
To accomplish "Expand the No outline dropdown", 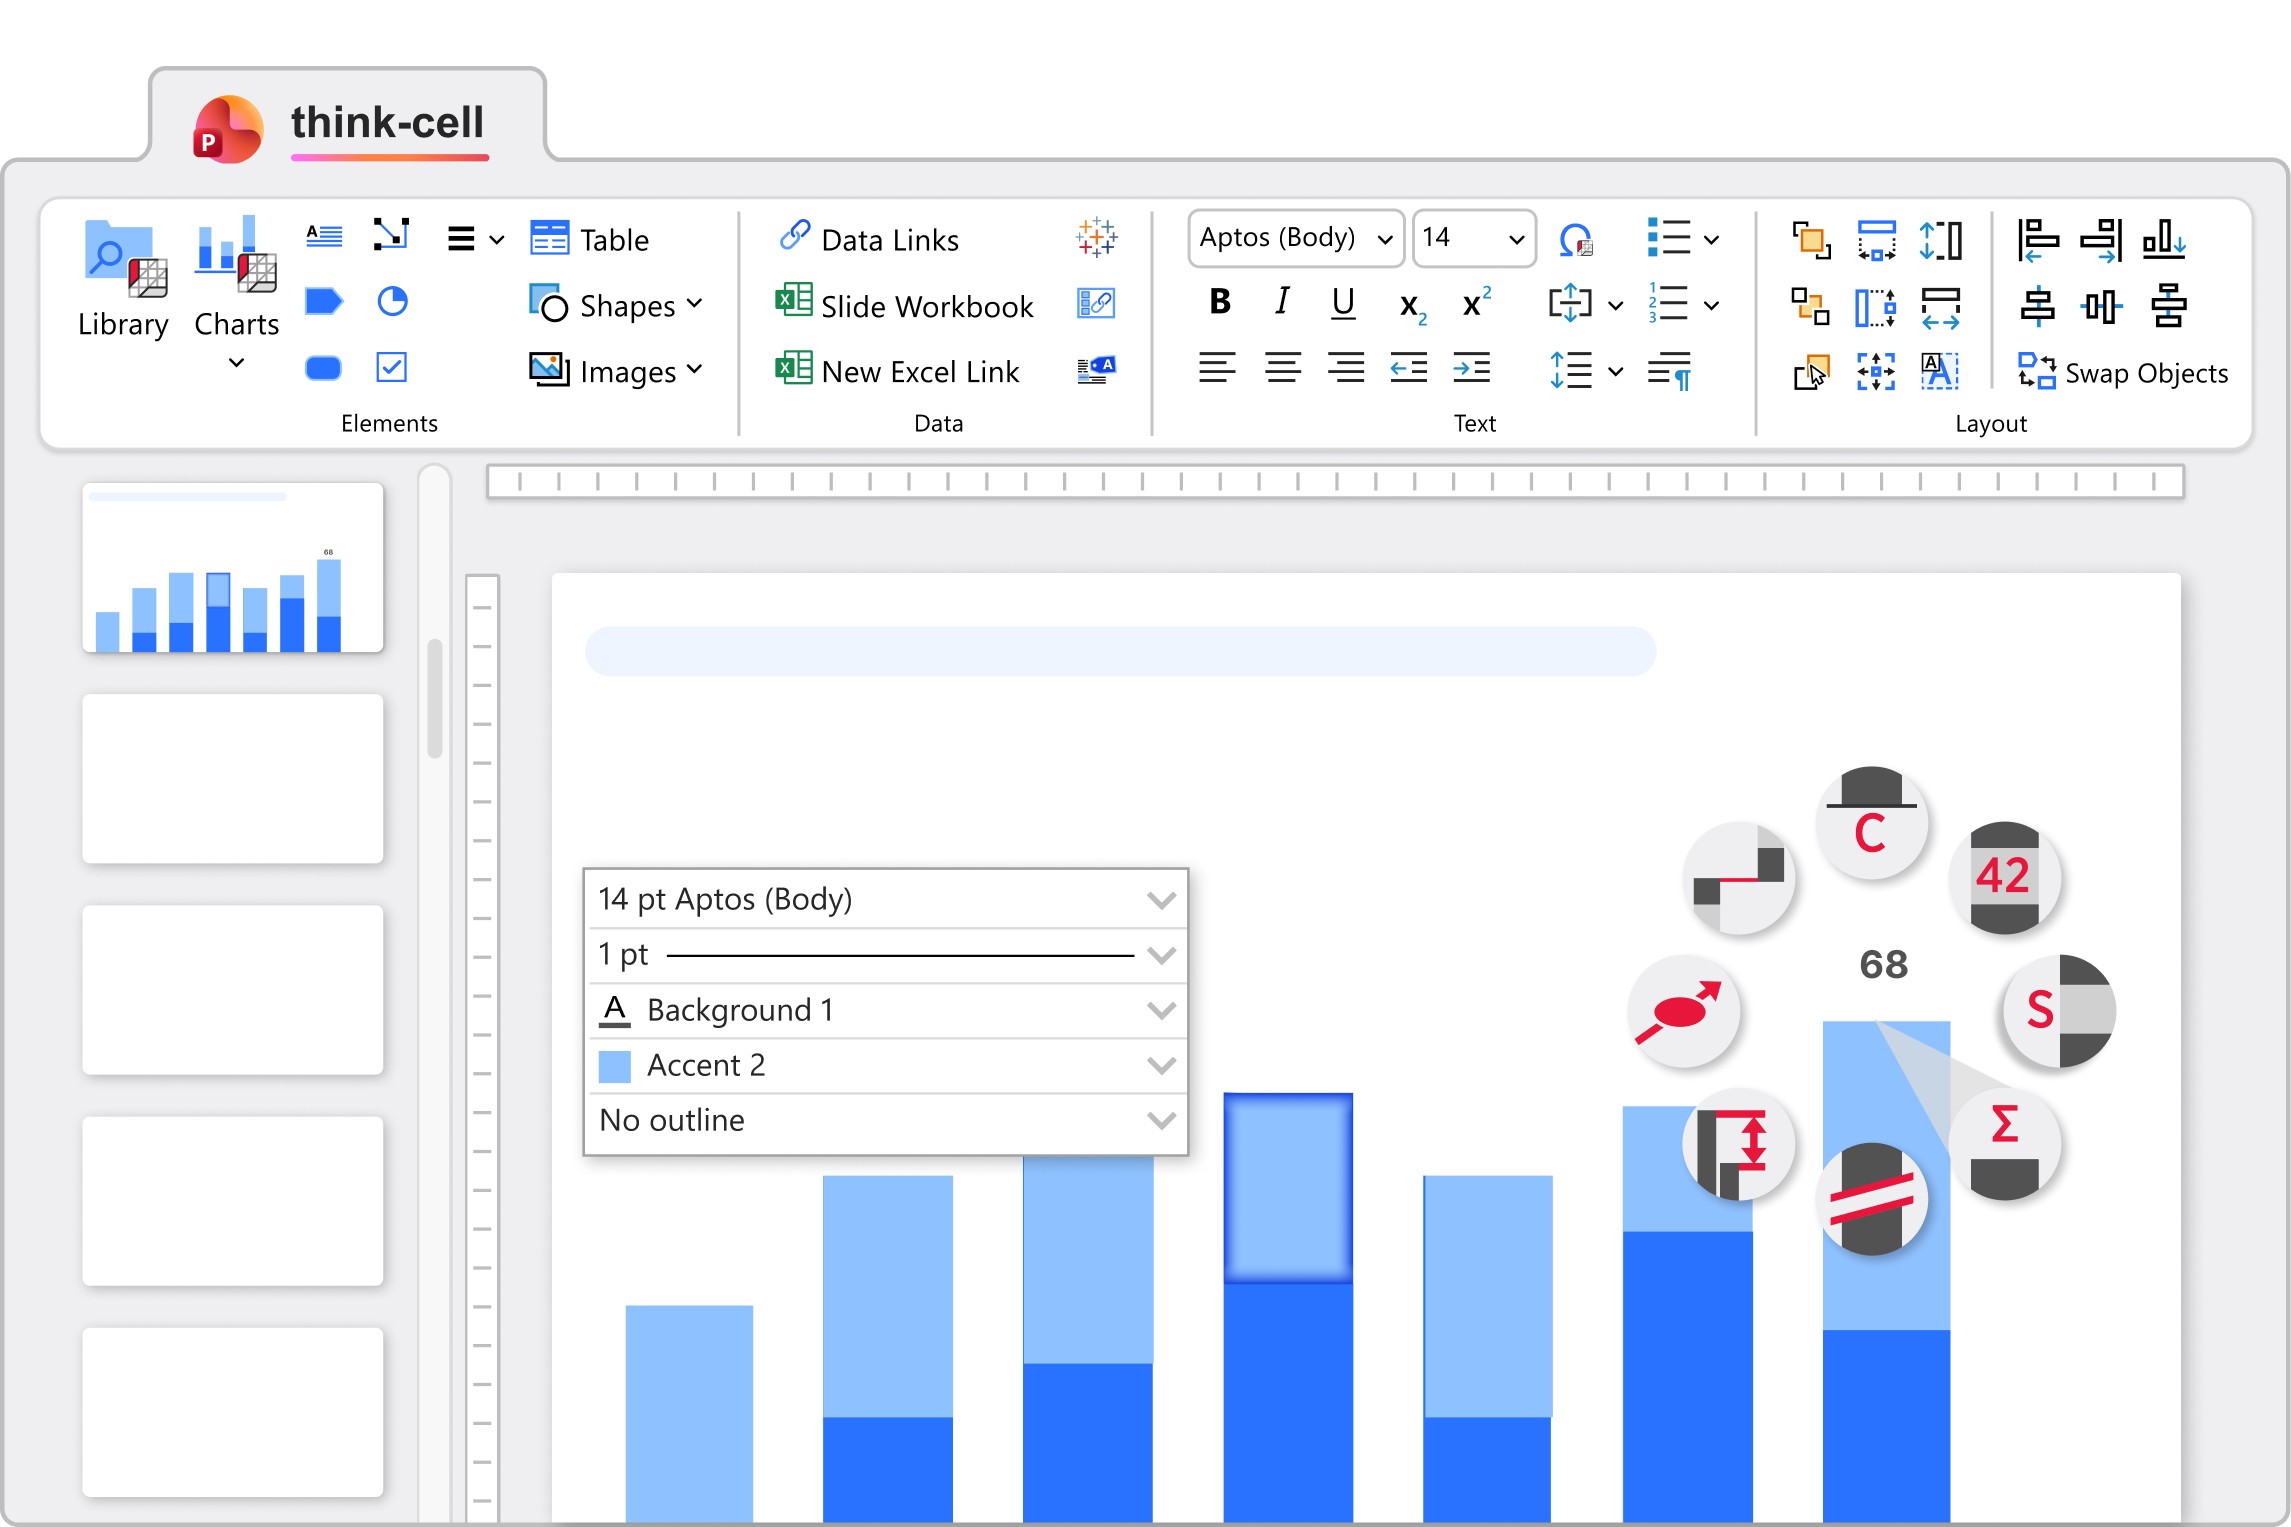I will tap(1160, 1121).
